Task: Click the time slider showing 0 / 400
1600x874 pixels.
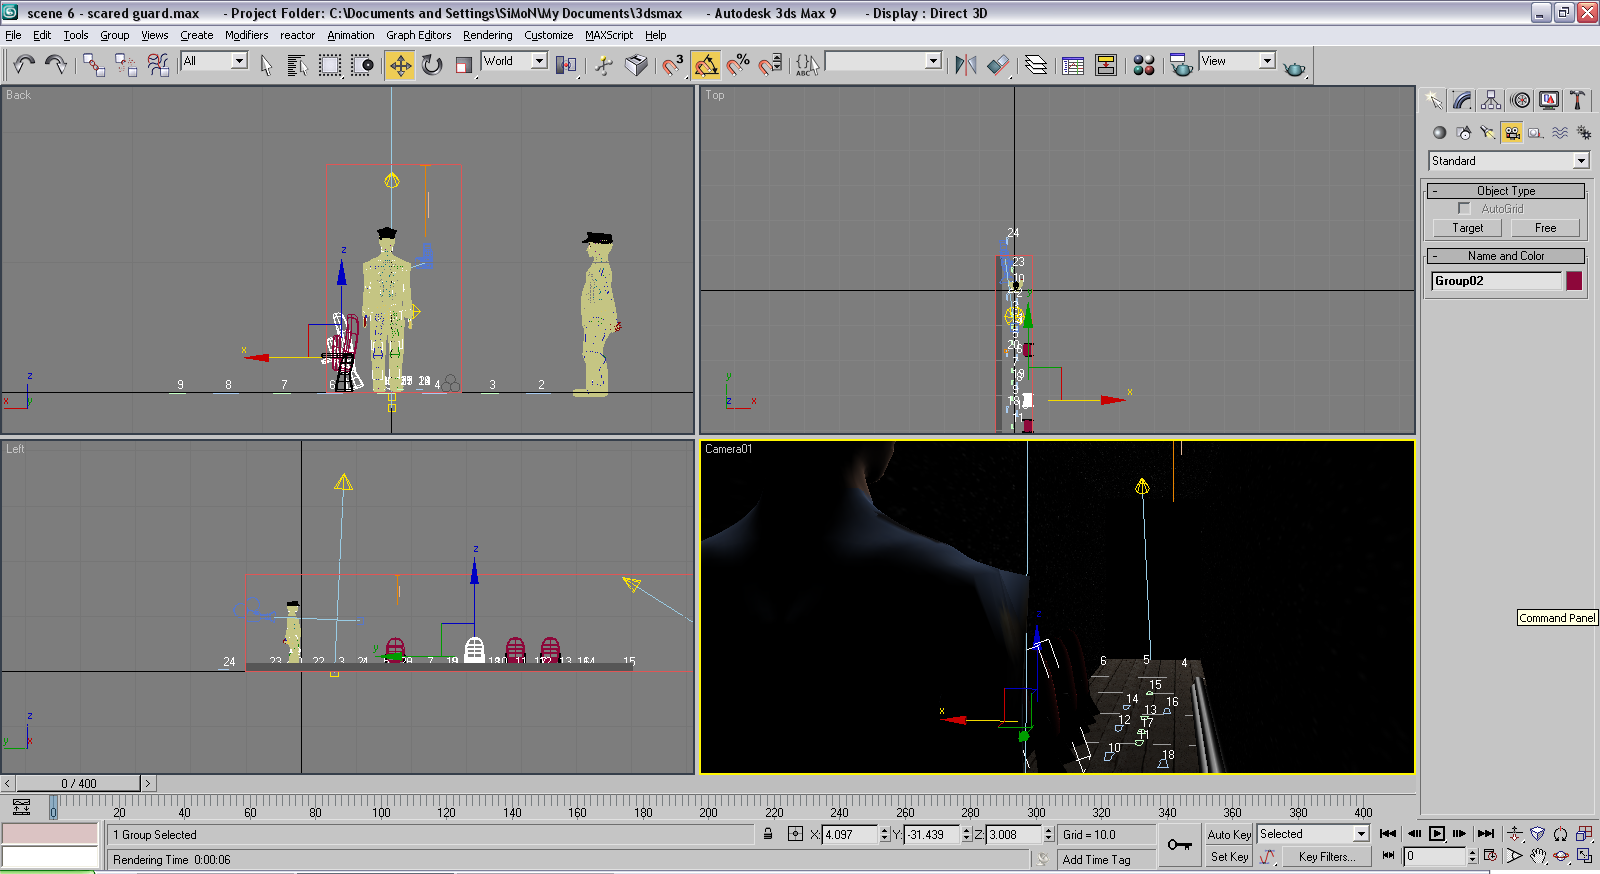Action: [x=79, y=783]
